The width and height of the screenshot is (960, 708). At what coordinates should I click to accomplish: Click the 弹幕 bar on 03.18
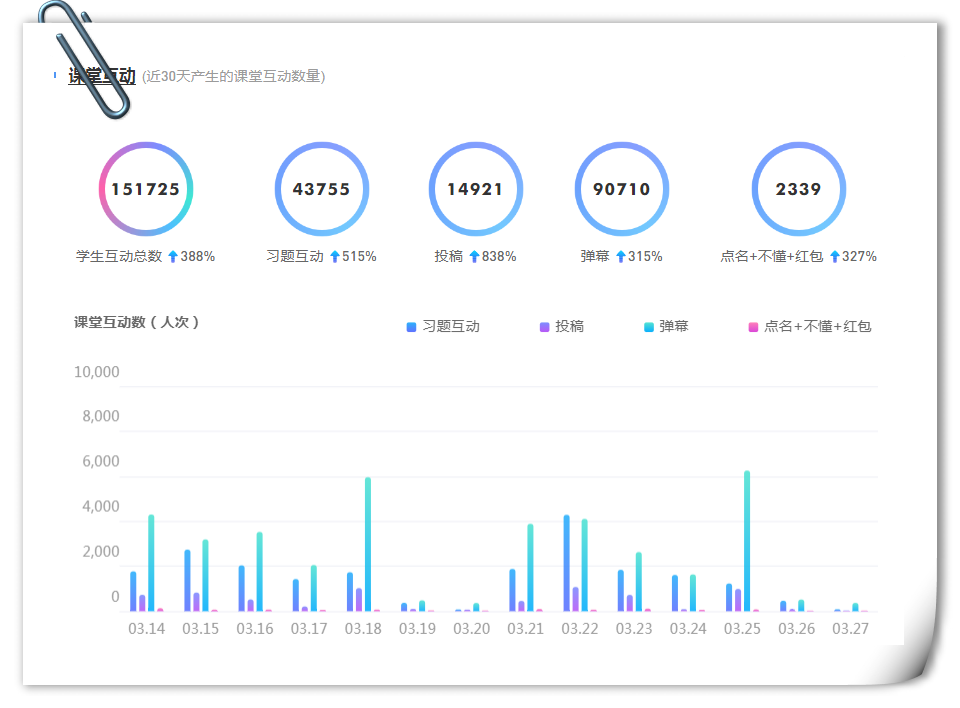[x=368, y=544]
